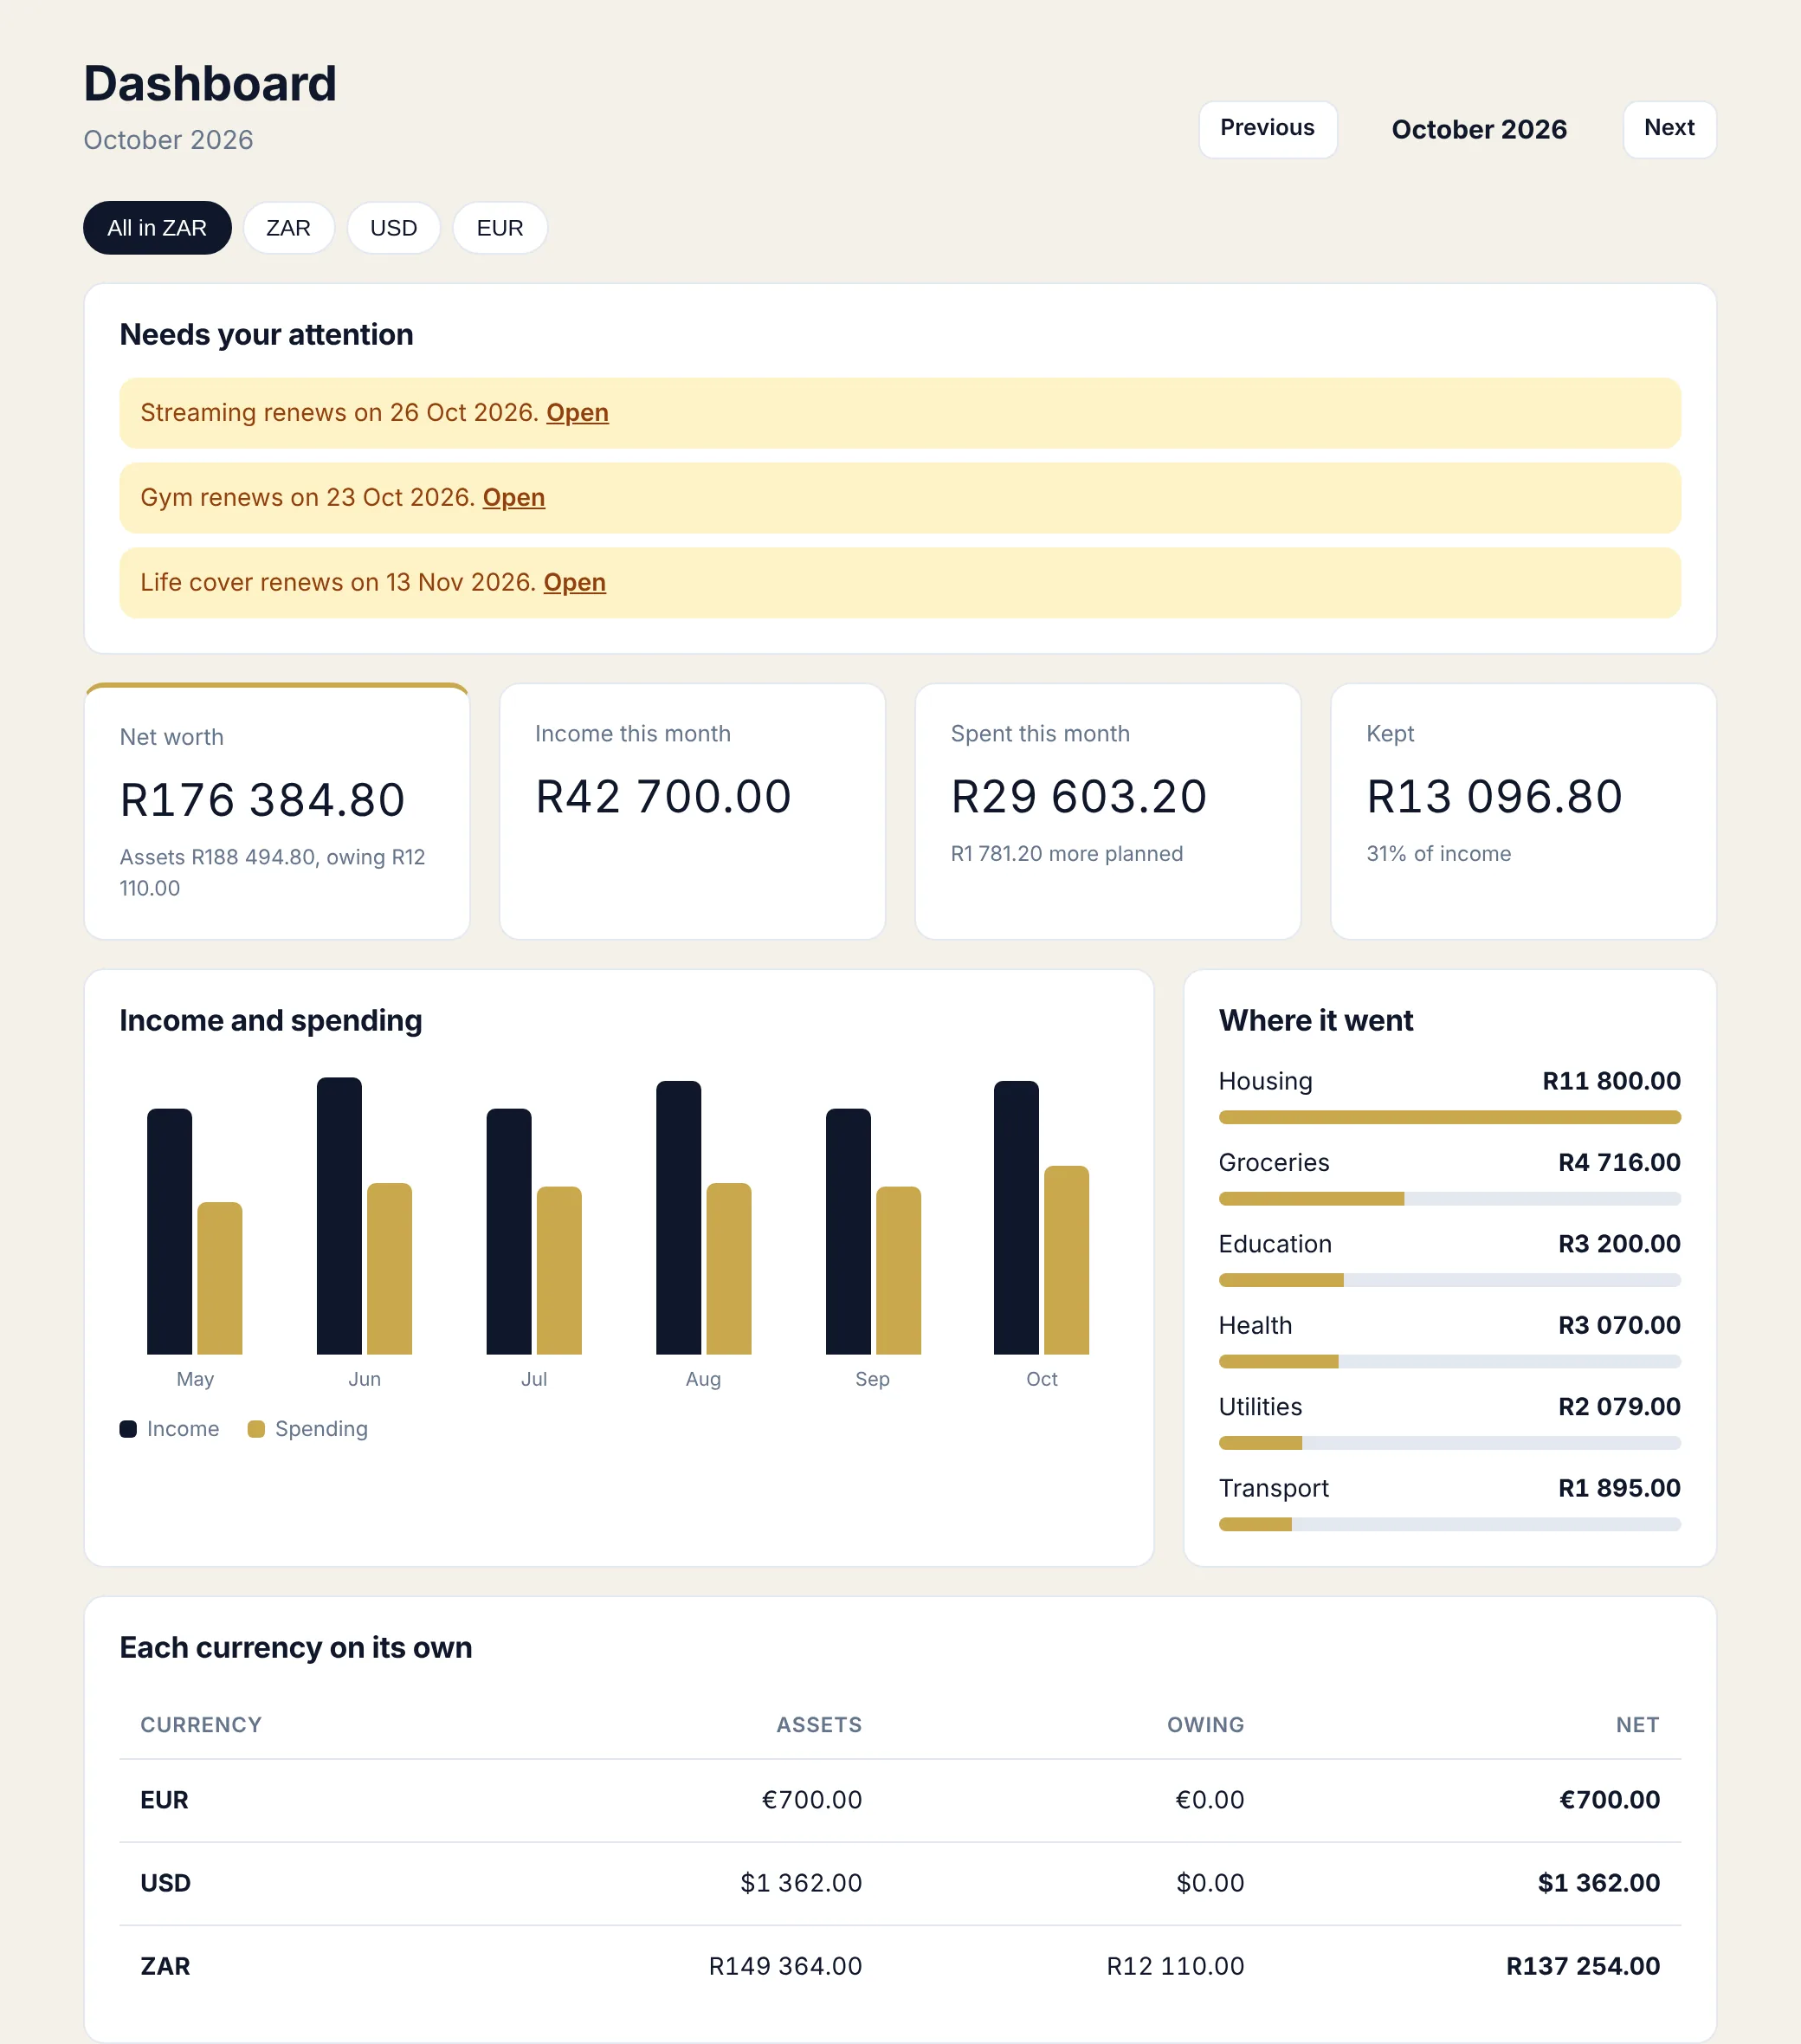Click the R12 110.00 owing value
The width and height of the screenshot is (1801, 2044).
tap(1175, 1966)
